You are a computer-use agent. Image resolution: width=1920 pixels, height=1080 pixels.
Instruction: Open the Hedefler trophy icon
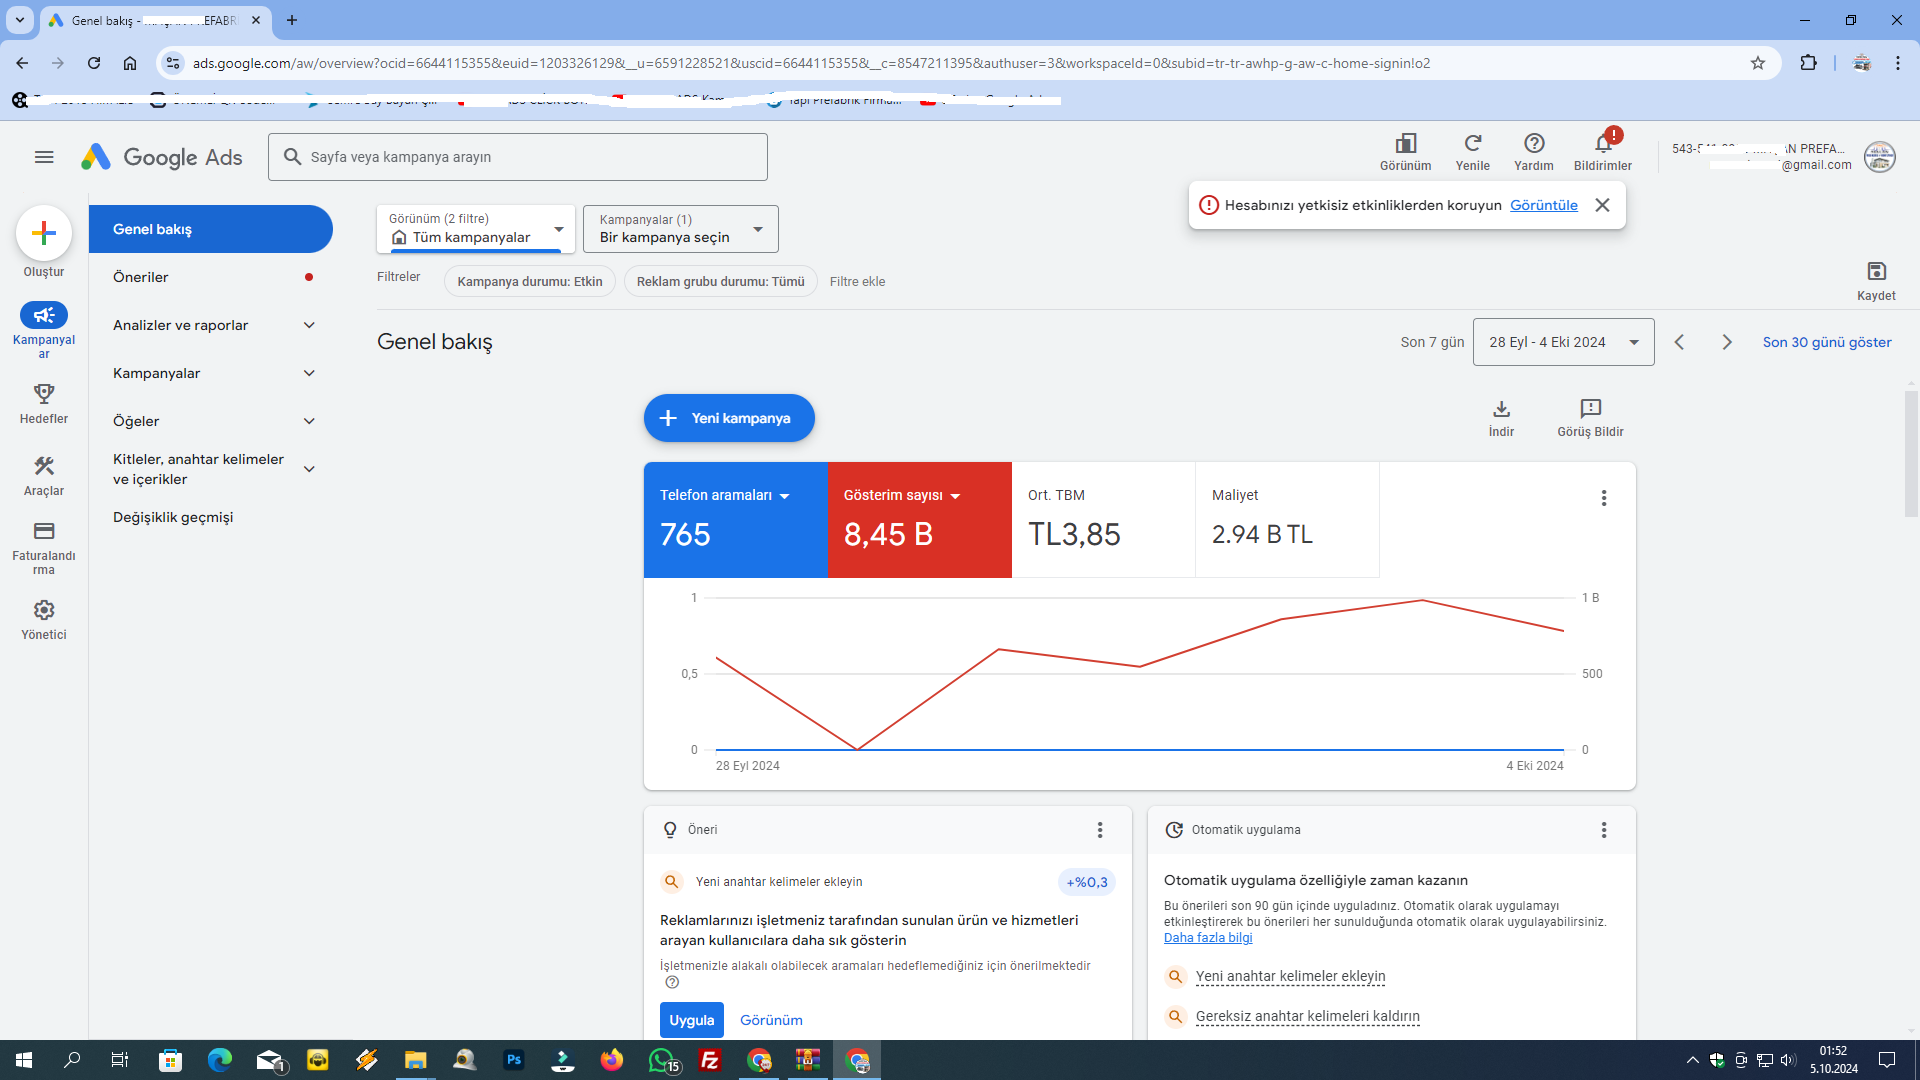coord(44,393)
